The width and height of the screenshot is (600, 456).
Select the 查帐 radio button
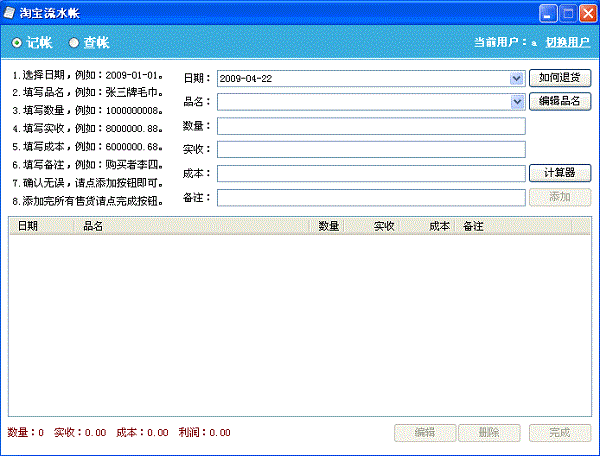point(74,43)
